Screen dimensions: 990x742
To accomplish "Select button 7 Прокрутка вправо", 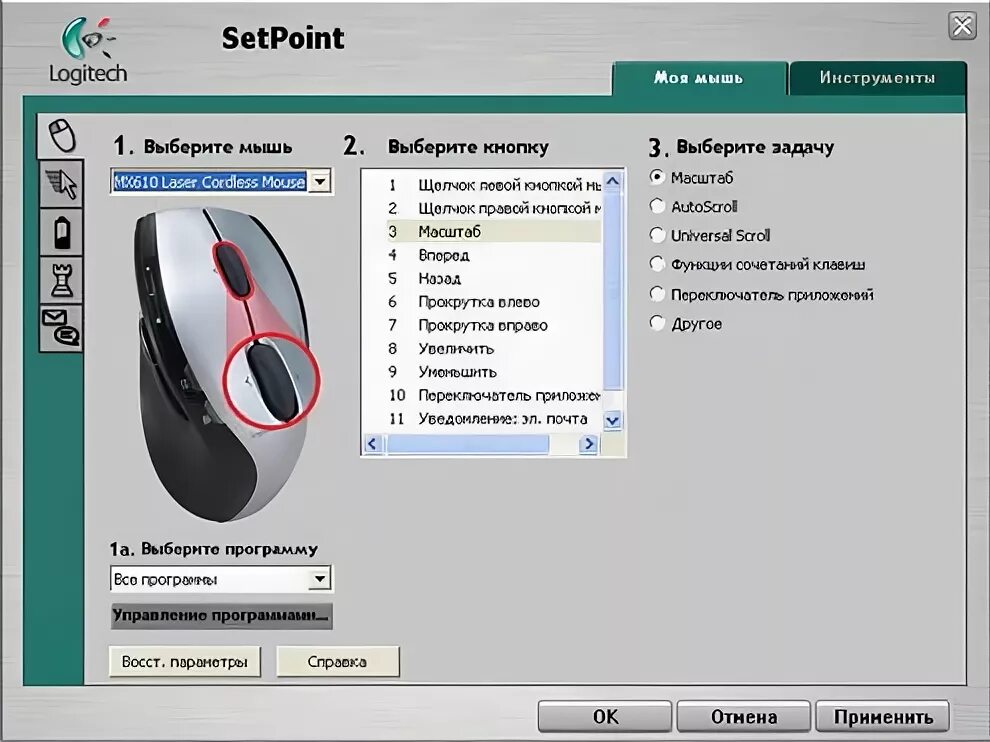I will (494, 325).
